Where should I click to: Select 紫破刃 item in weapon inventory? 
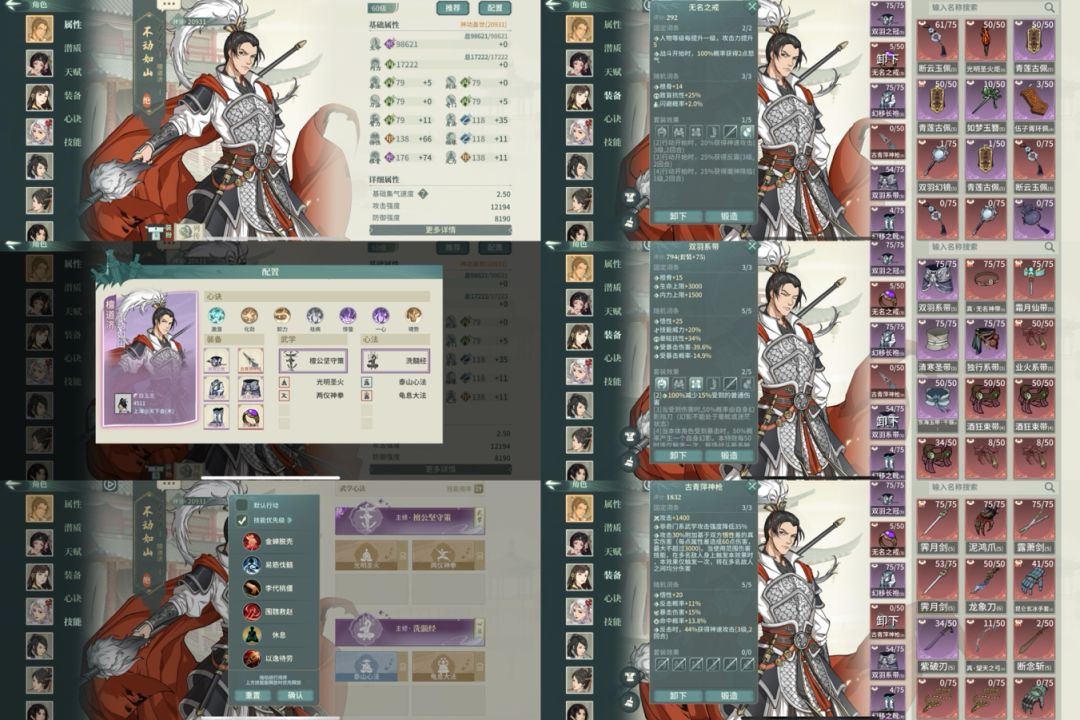(937, 646)
